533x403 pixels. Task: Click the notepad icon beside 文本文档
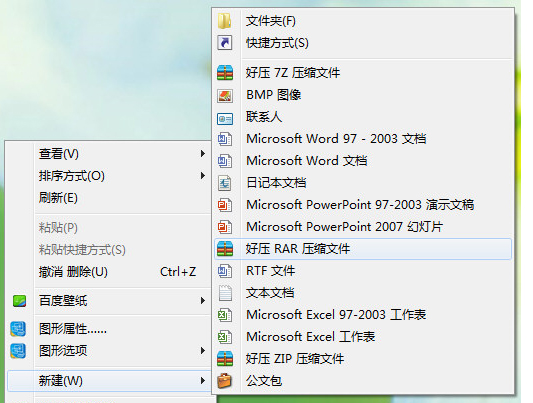pyautogui.click(x=225, y=293)
